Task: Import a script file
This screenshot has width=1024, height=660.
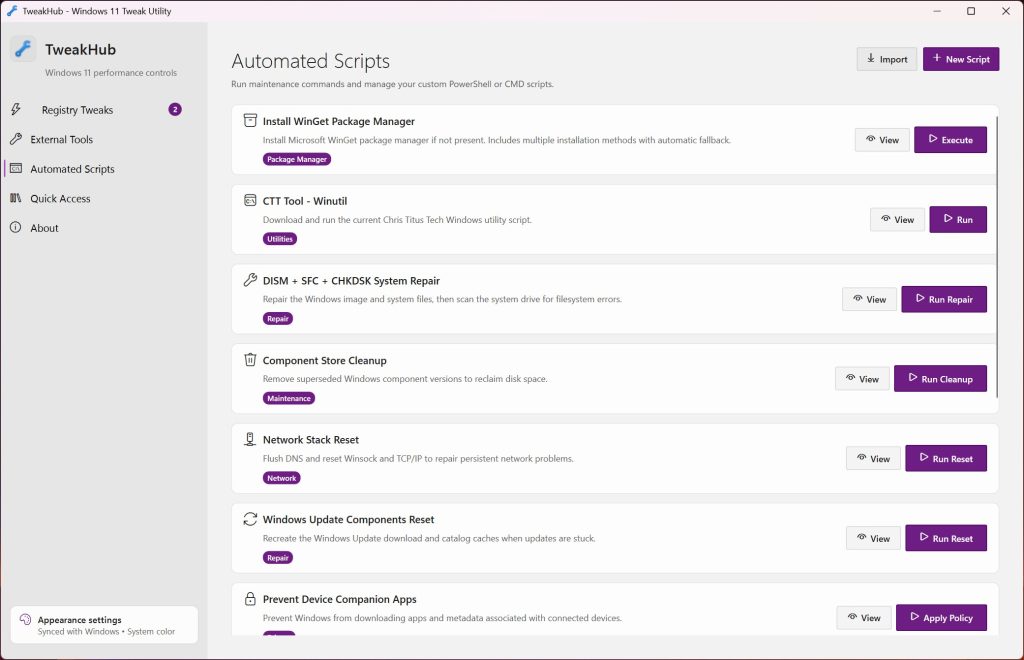Action: pyautogui.click(x=887, y=59)
